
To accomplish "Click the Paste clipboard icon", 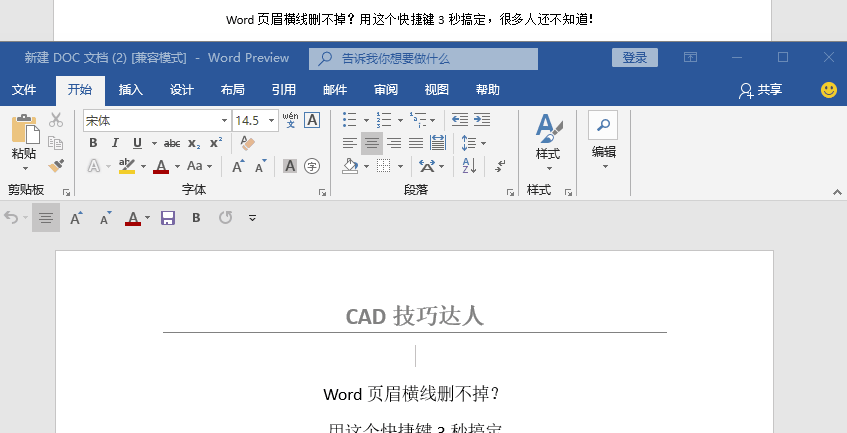I will click(24, 129).
